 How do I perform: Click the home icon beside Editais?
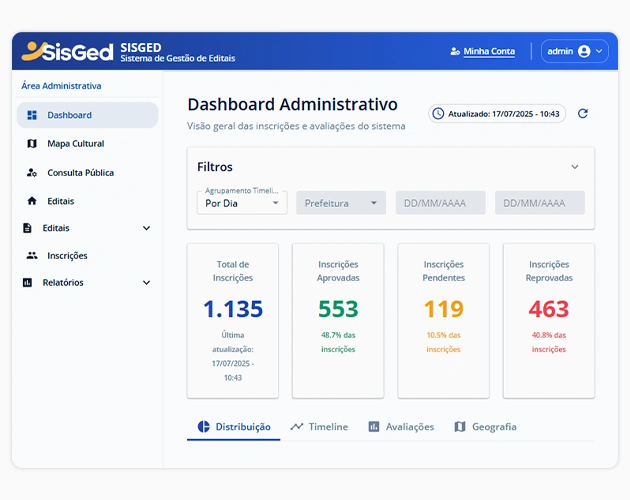[32, 201]
